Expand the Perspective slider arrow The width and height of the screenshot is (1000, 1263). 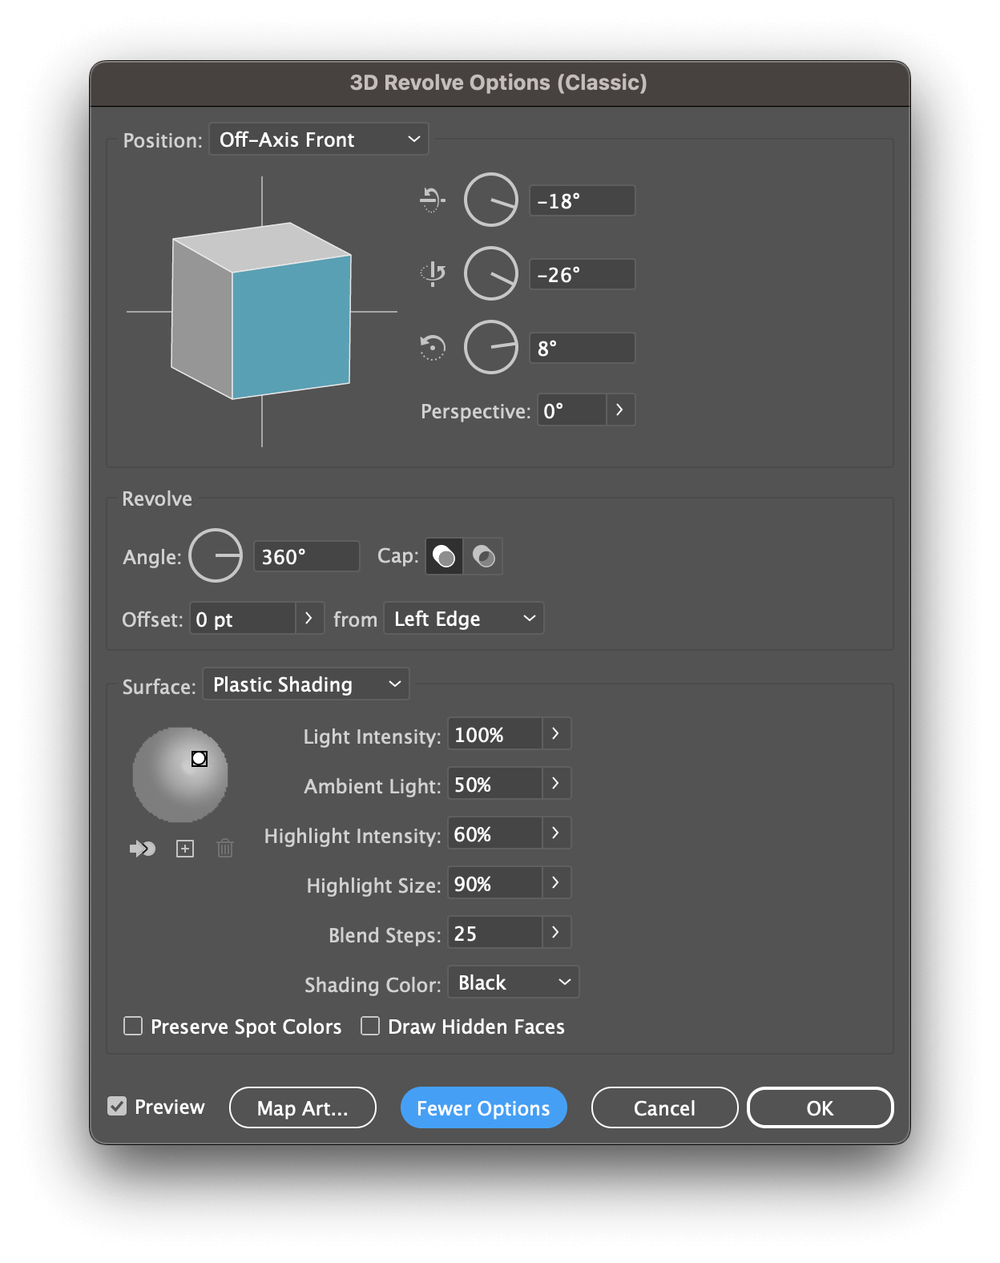point(620,410)
